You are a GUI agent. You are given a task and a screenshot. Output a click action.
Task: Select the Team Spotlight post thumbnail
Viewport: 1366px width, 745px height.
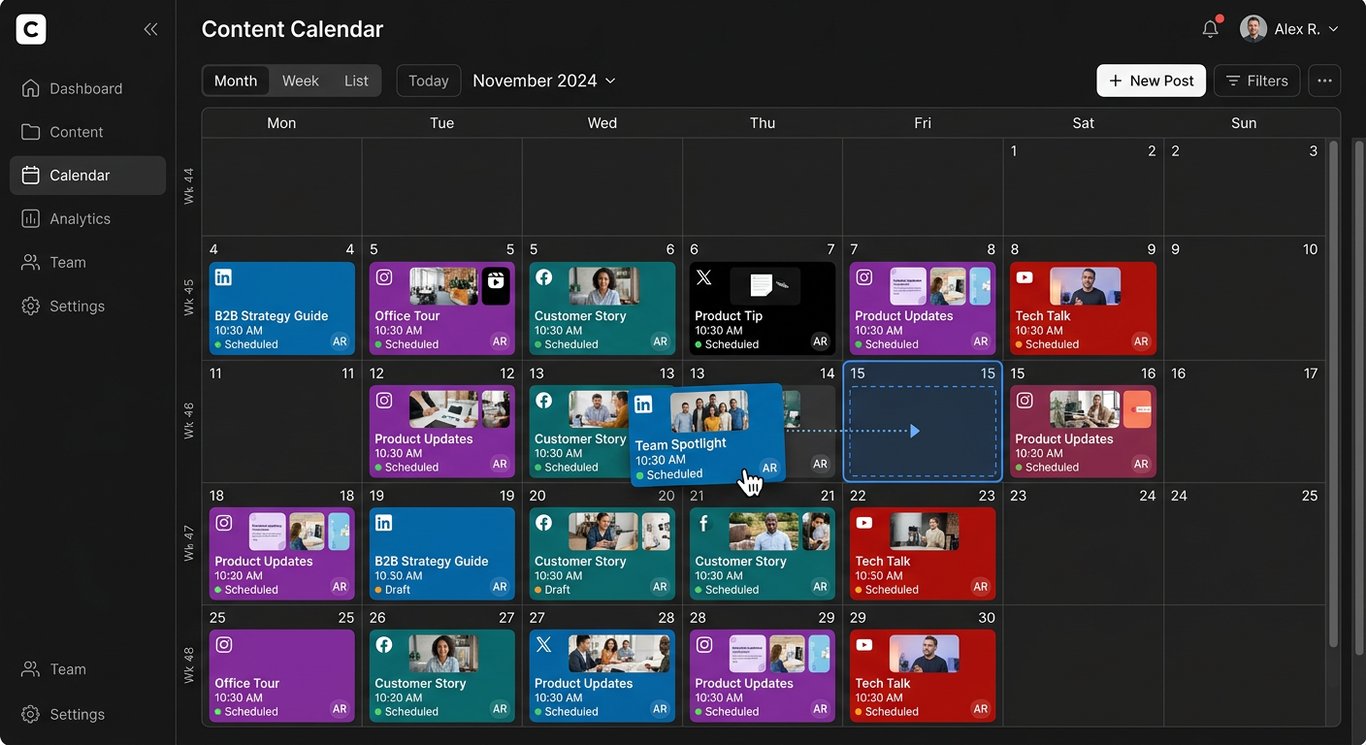[710, 410]
